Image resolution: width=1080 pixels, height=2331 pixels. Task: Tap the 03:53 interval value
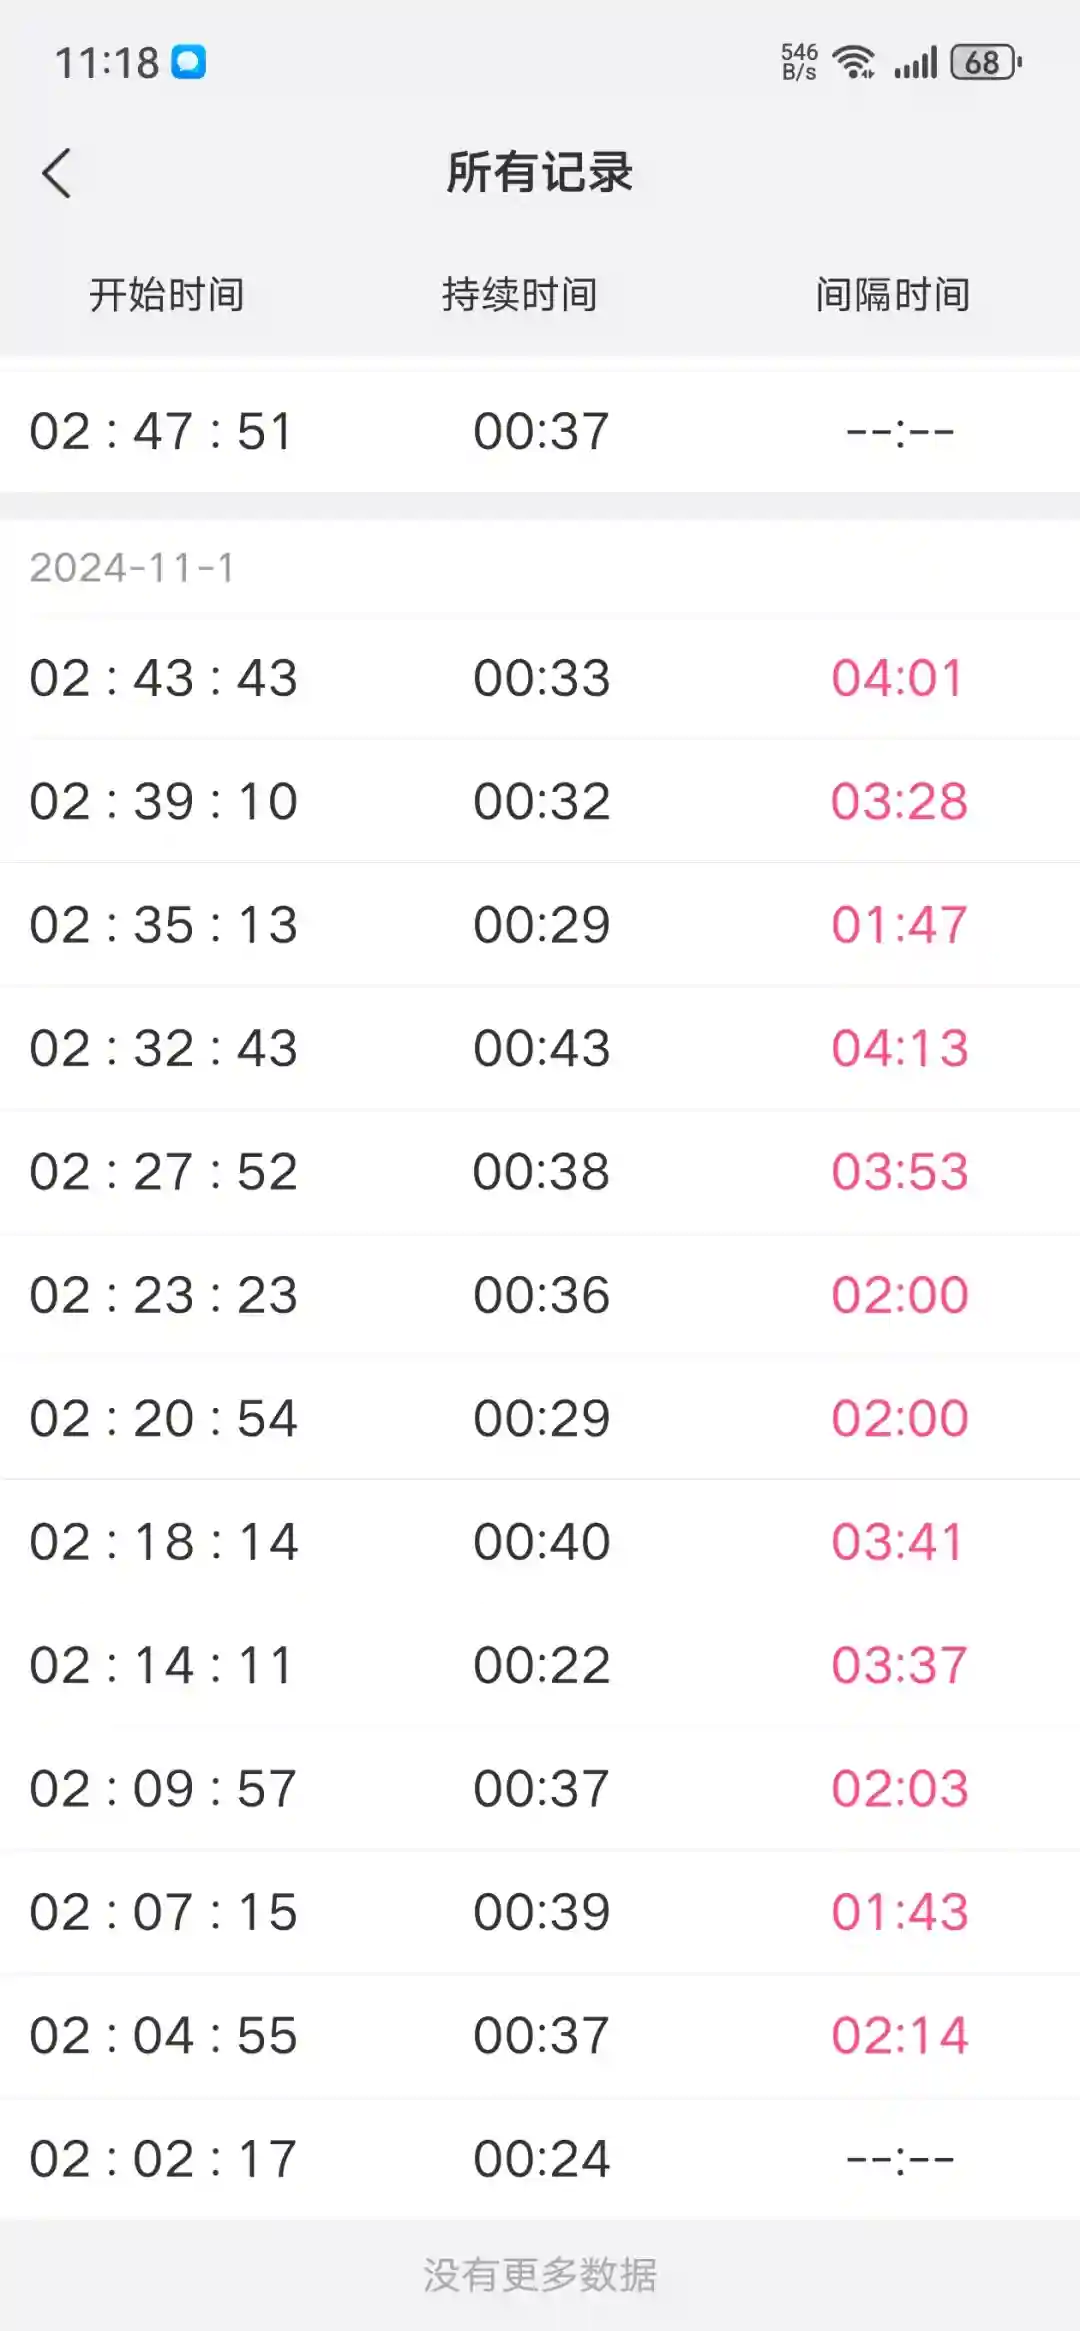pyautogui.click(x=899, y=1172)
